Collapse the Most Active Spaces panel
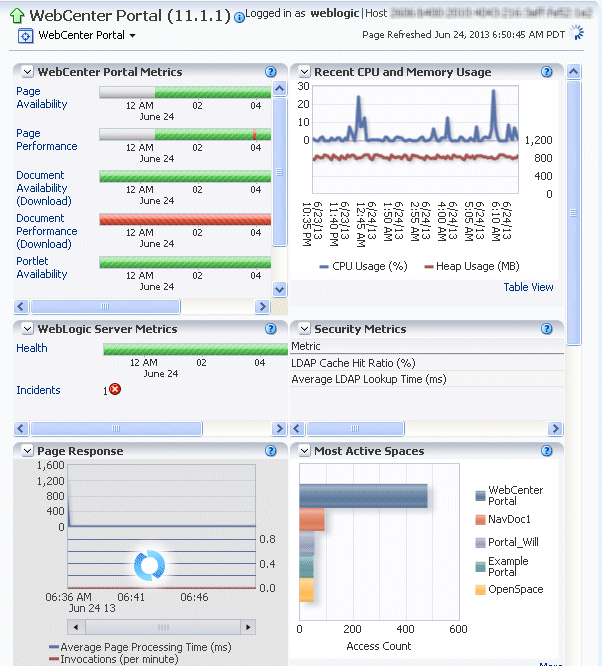This screenshot has width=602, height=666. coord(304,451)
